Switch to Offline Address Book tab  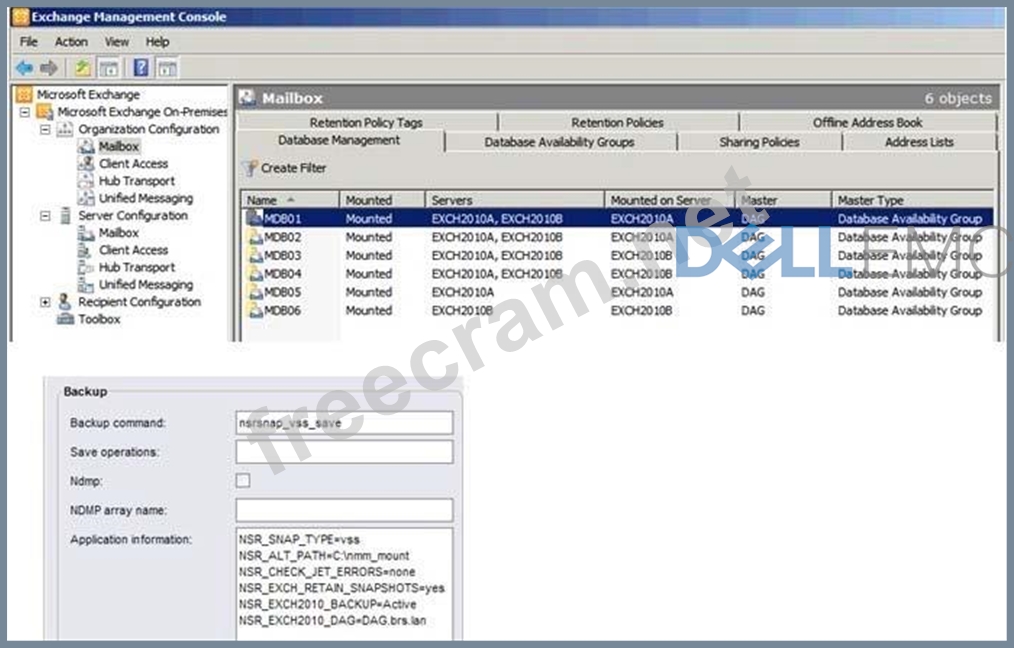pyautogui.click(x=867, y=122)
